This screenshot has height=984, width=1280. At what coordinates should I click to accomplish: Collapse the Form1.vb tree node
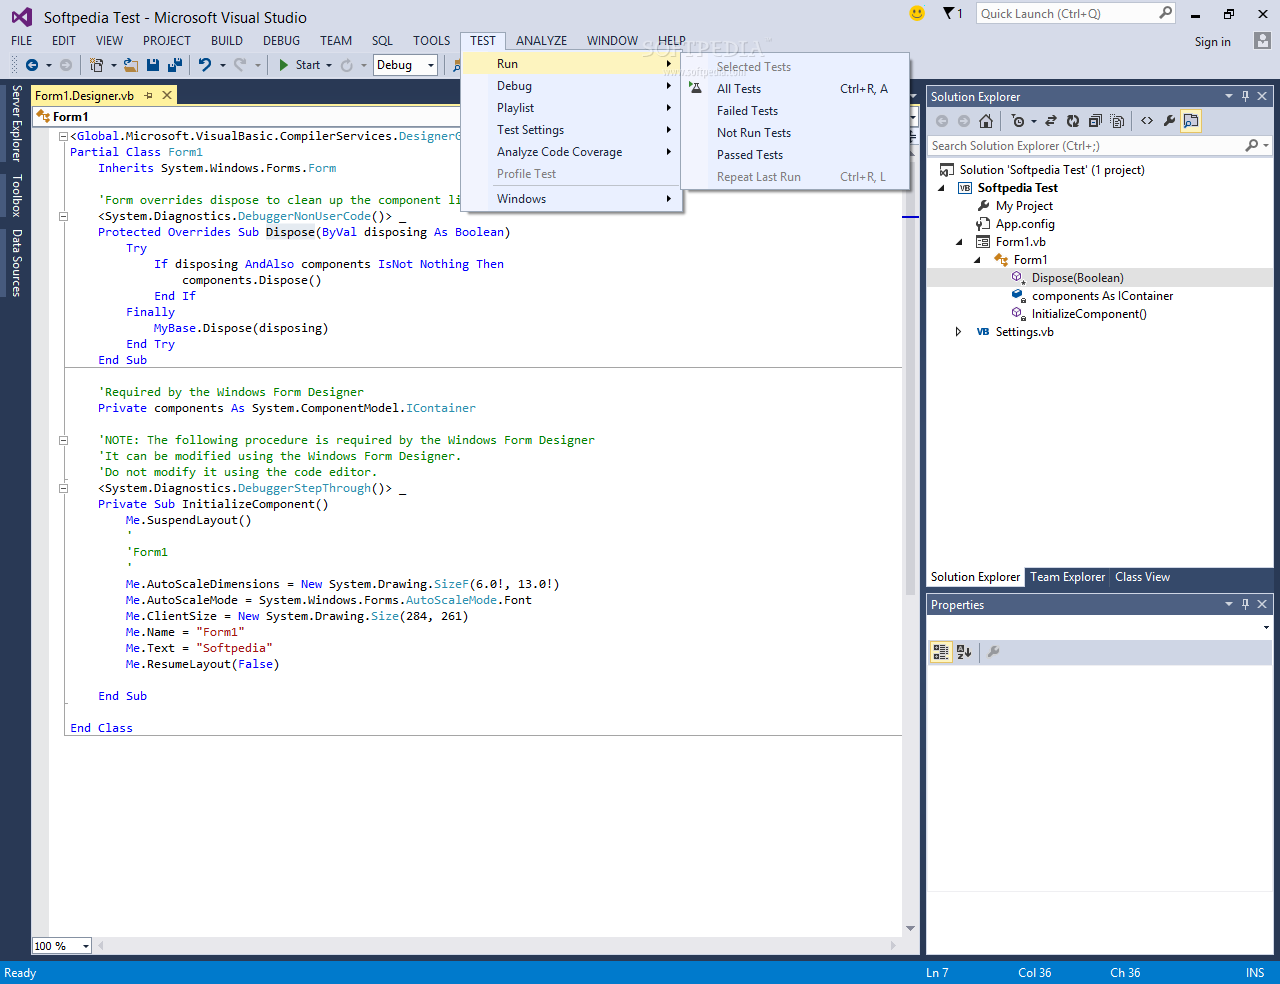tap(959, 242)
